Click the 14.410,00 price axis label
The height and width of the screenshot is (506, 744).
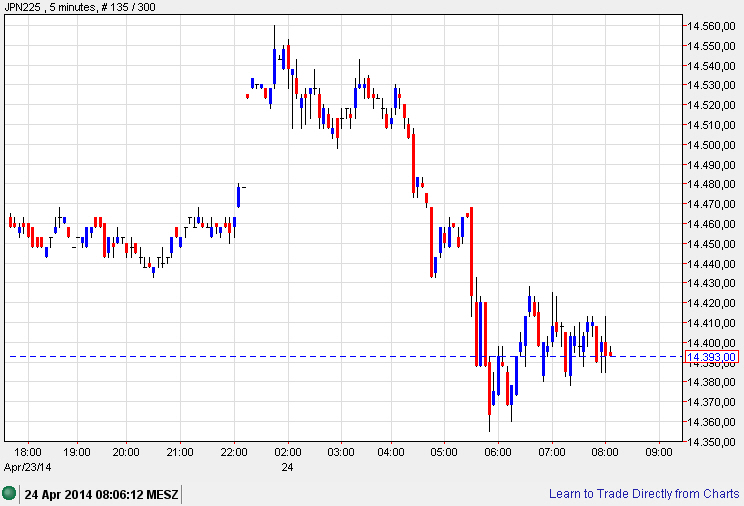tap(711, 323)
